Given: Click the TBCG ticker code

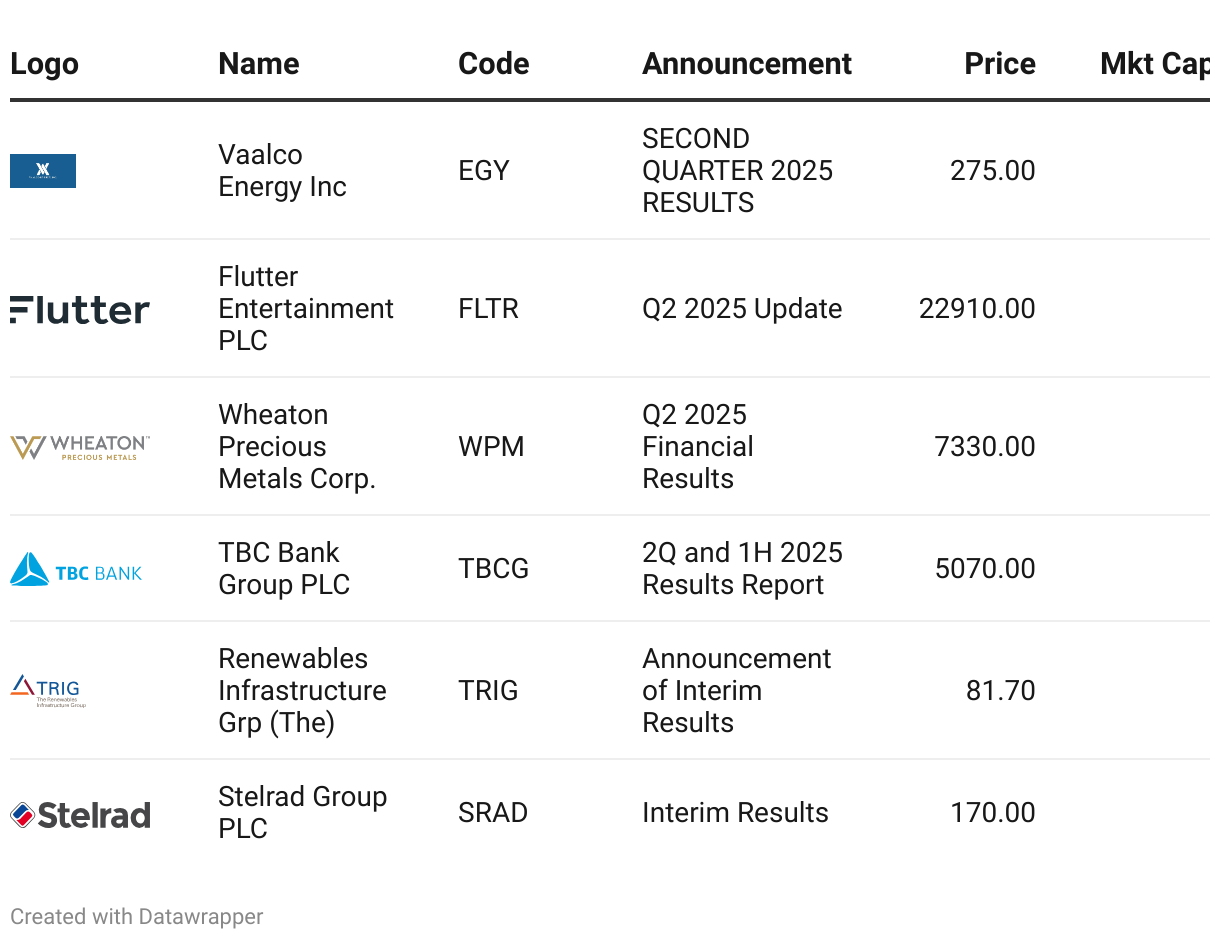Looking at the screenshot, I should (x=493, y=569).
